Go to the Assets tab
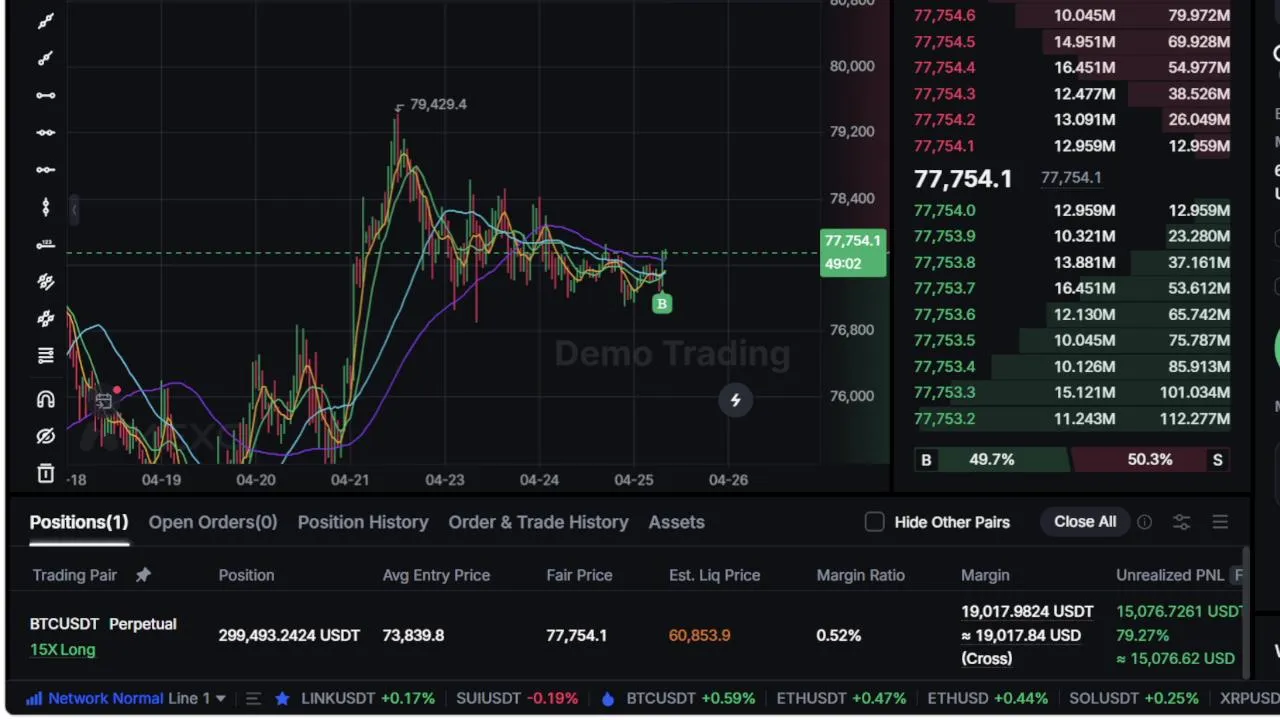 point(676,522)
